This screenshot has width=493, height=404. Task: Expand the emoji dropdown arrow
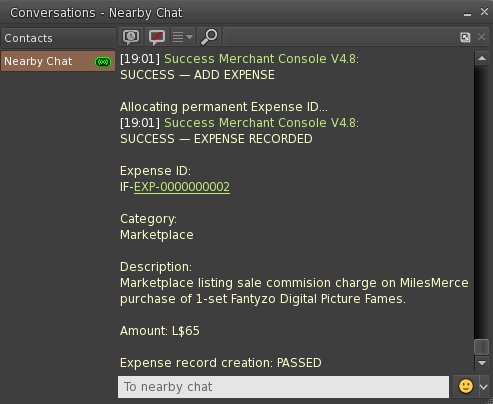[x=484, y=387]
